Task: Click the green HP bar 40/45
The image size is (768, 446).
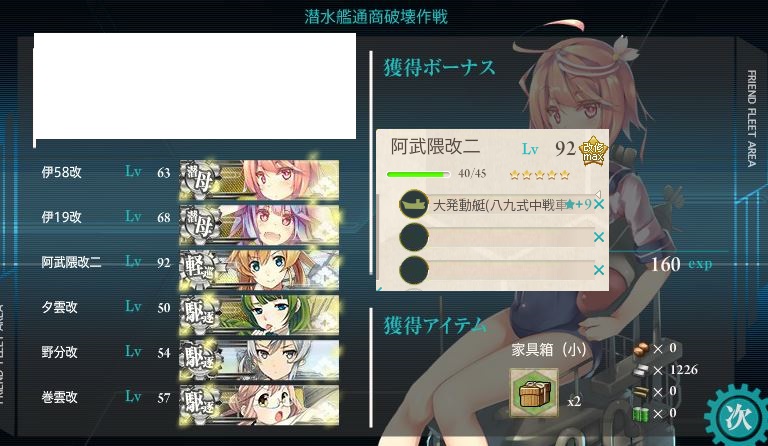Action: point(418,174)
